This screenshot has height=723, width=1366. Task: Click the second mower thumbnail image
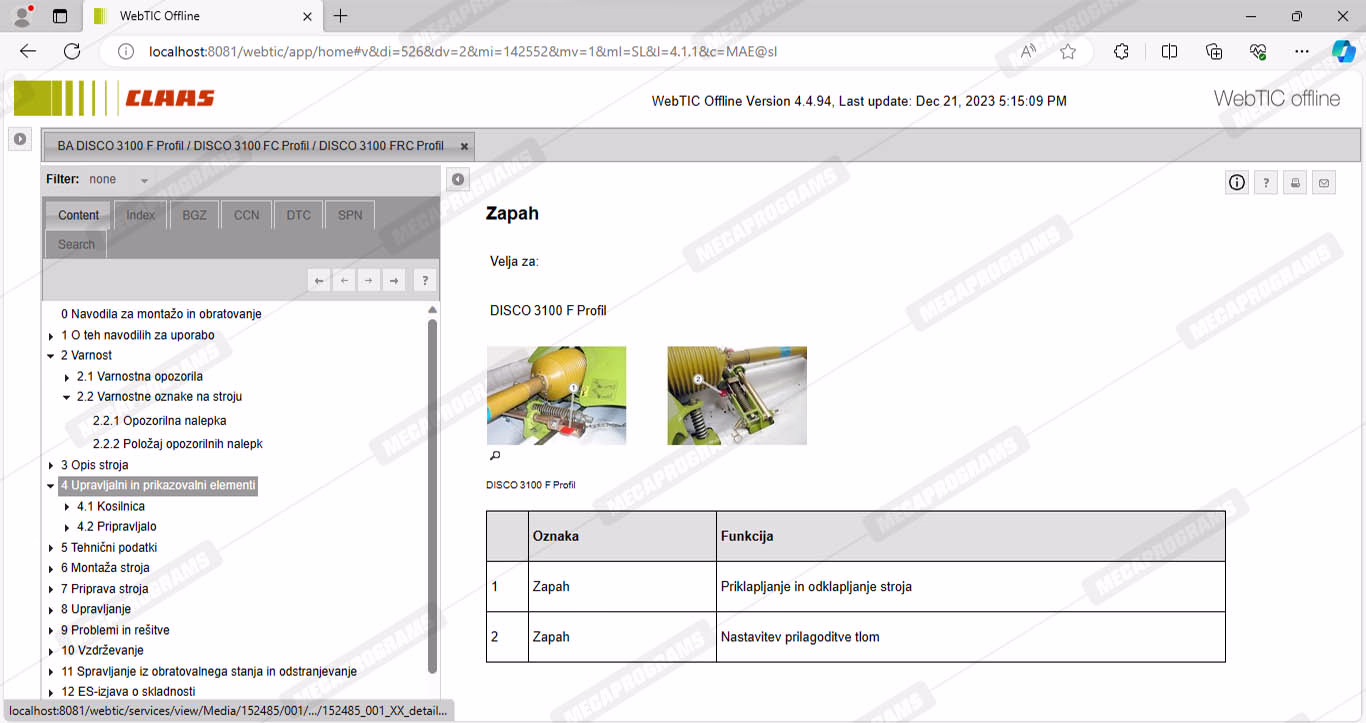(x=736, y=395)
